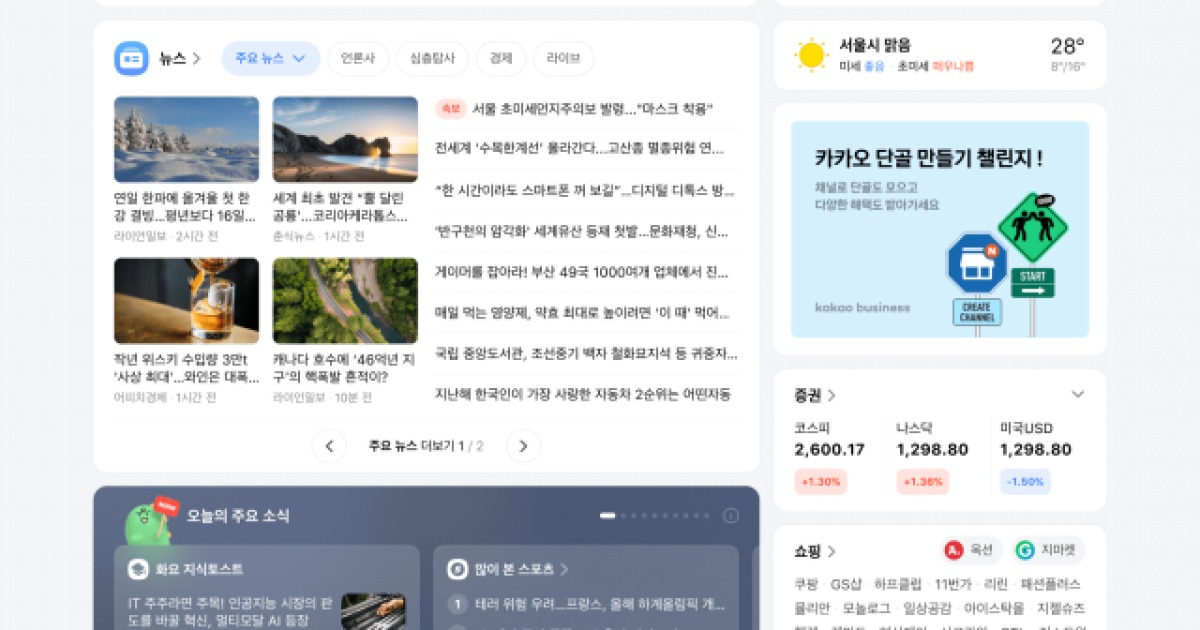The width and height of the screenshot is (1200, 630).
Task: Click the START arrow sign in banner
Action: [x=1033, y=283]
